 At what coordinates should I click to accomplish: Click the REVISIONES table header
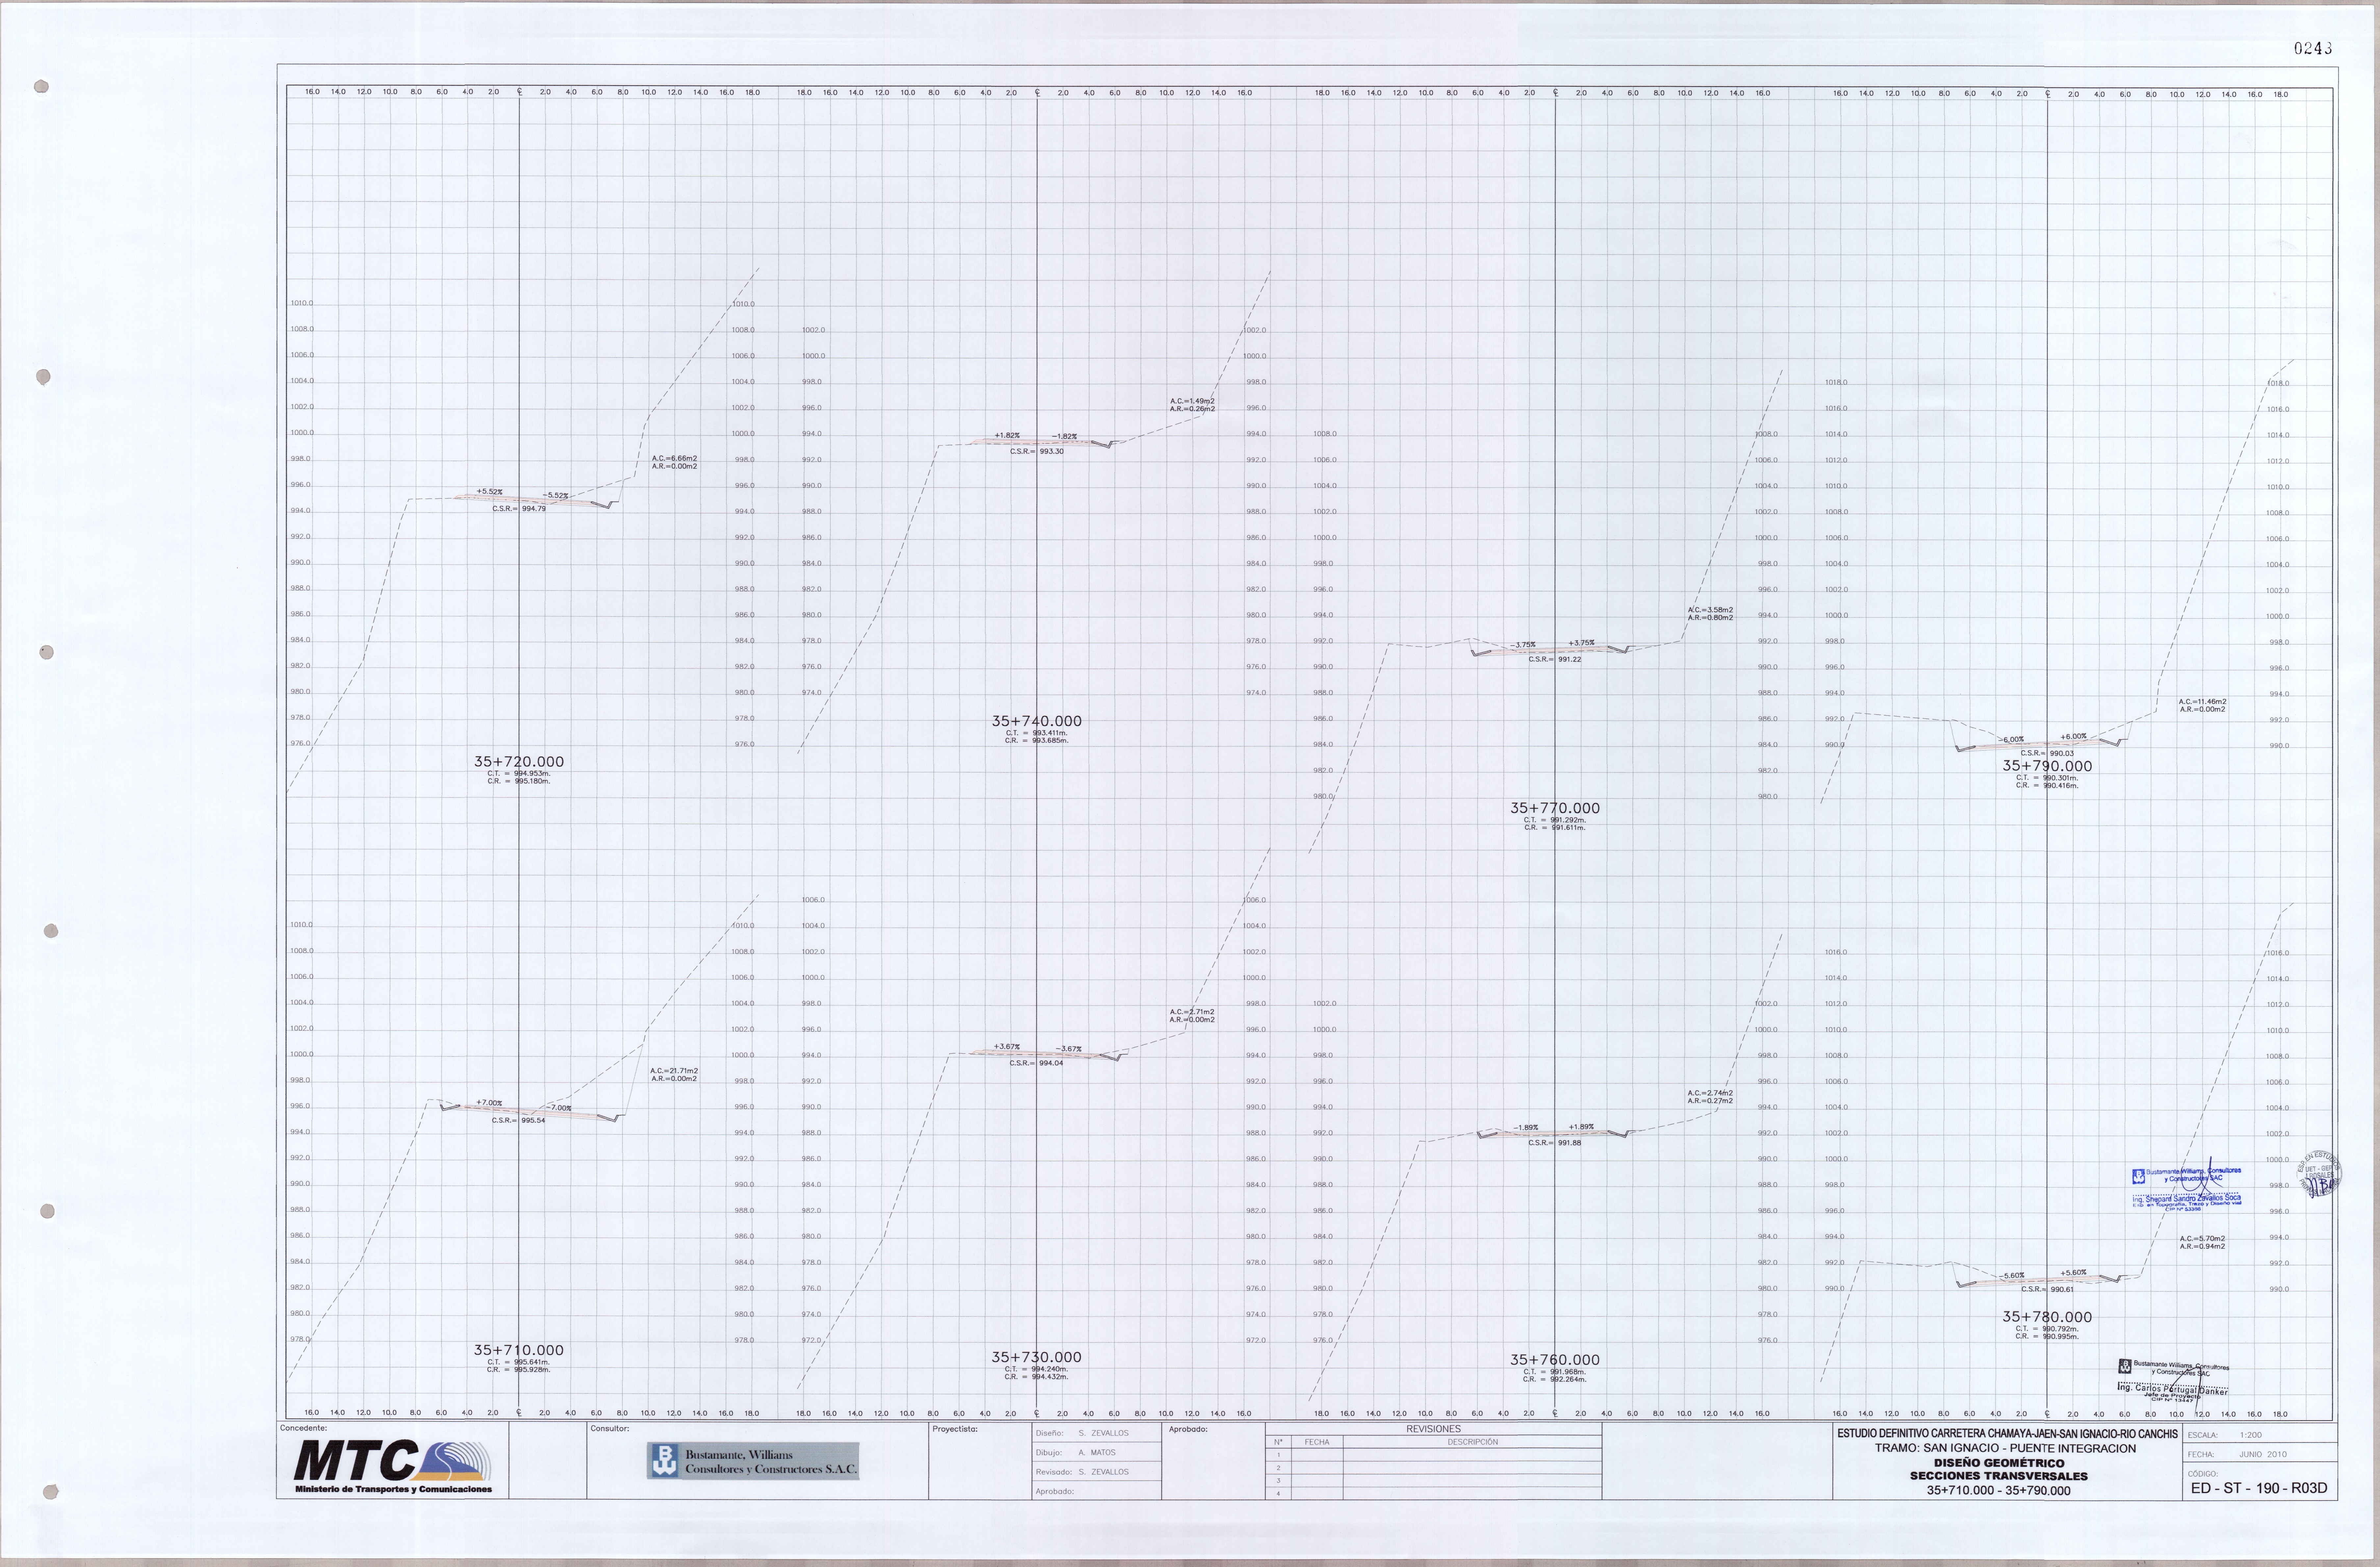[1433, 1429]
